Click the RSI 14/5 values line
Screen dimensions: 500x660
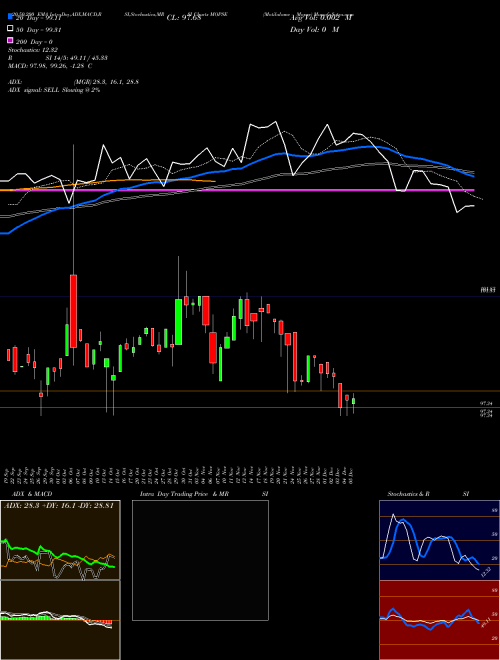(x=58, y=58)
